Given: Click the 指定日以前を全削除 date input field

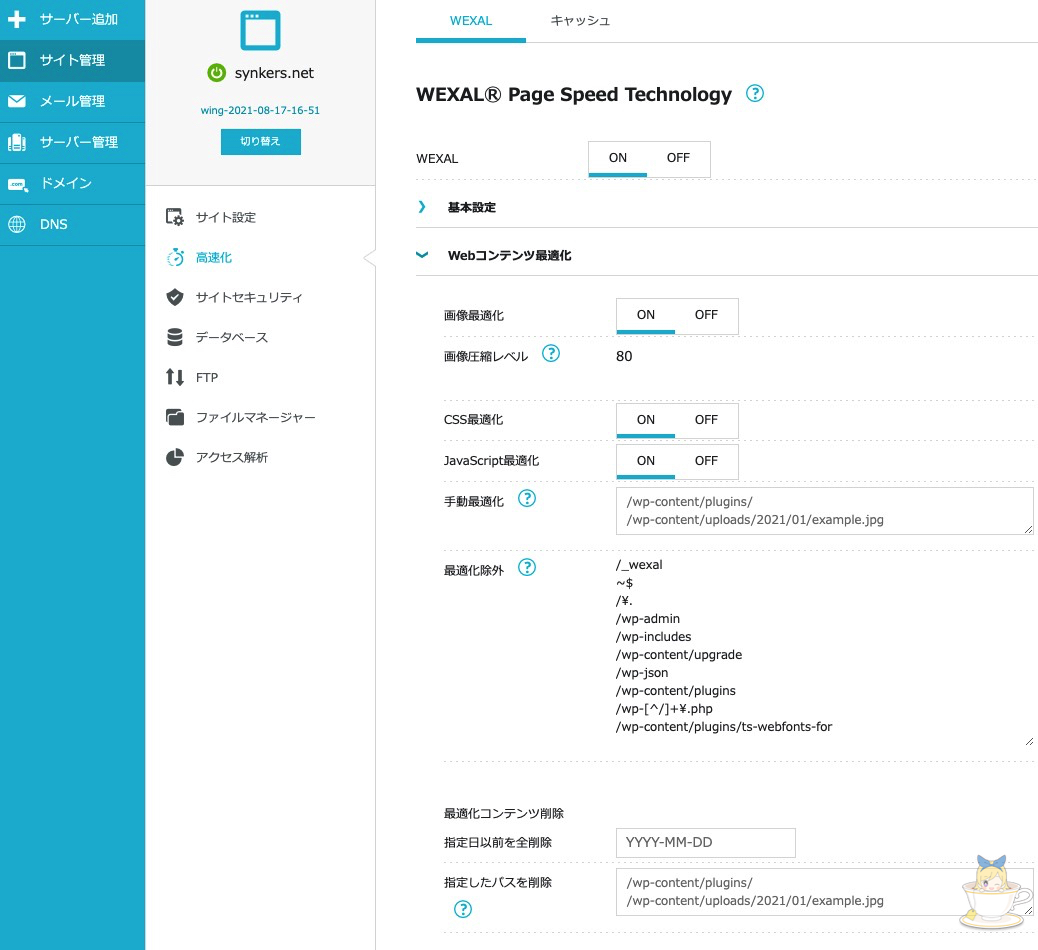Looking at the screenshot, I should coord(705,842).
